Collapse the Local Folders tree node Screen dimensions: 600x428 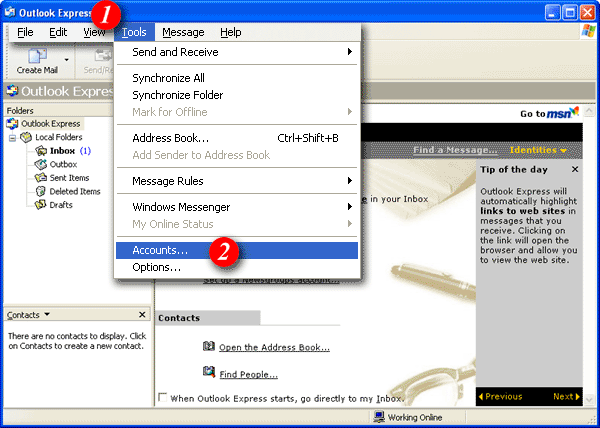coord(15,137)
